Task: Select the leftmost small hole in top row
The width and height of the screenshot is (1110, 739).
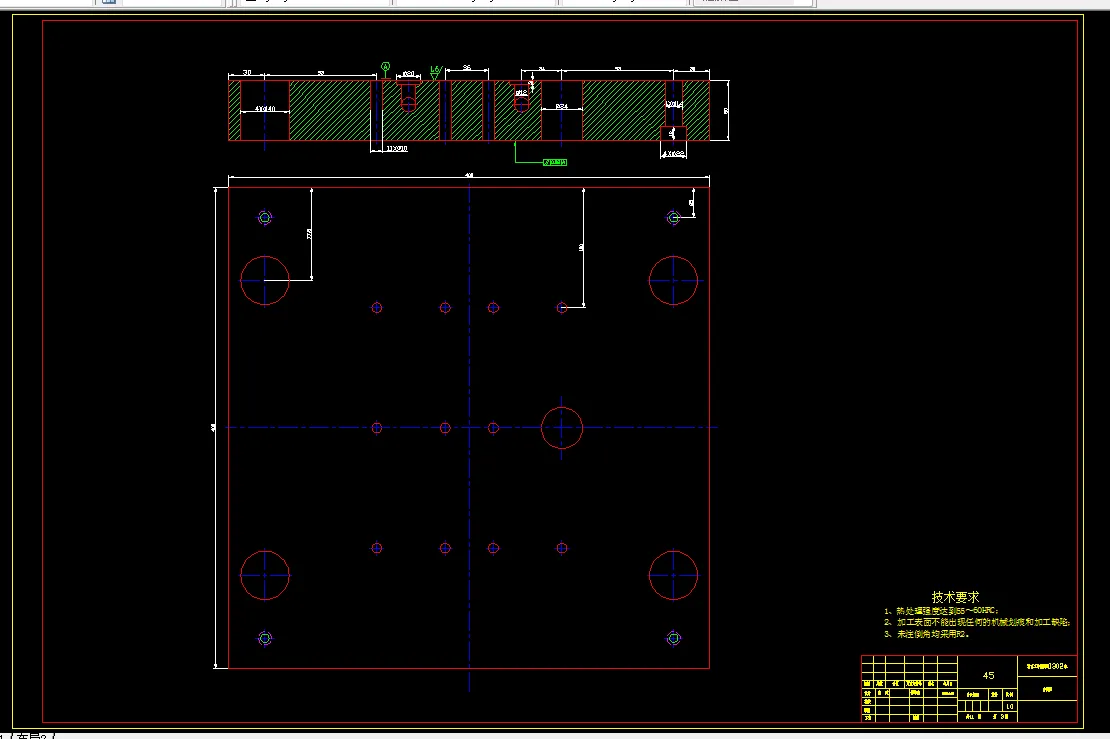Action: click(x=377, y=307)
